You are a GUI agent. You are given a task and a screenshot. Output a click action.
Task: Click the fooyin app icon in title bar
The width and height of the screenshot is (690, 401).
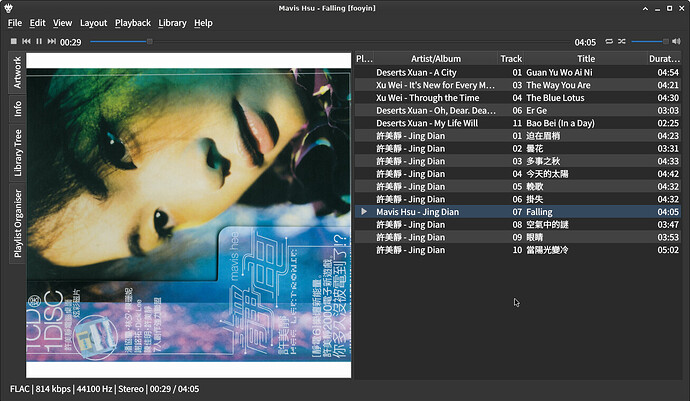point(8,8)
